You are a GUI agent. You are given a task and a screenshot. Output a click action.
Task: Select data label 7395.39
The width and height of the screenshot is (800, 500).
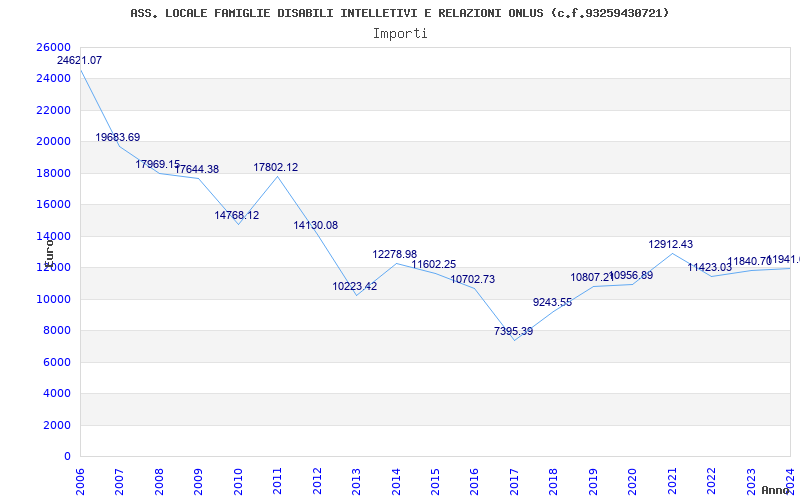[x=514, y=332]
